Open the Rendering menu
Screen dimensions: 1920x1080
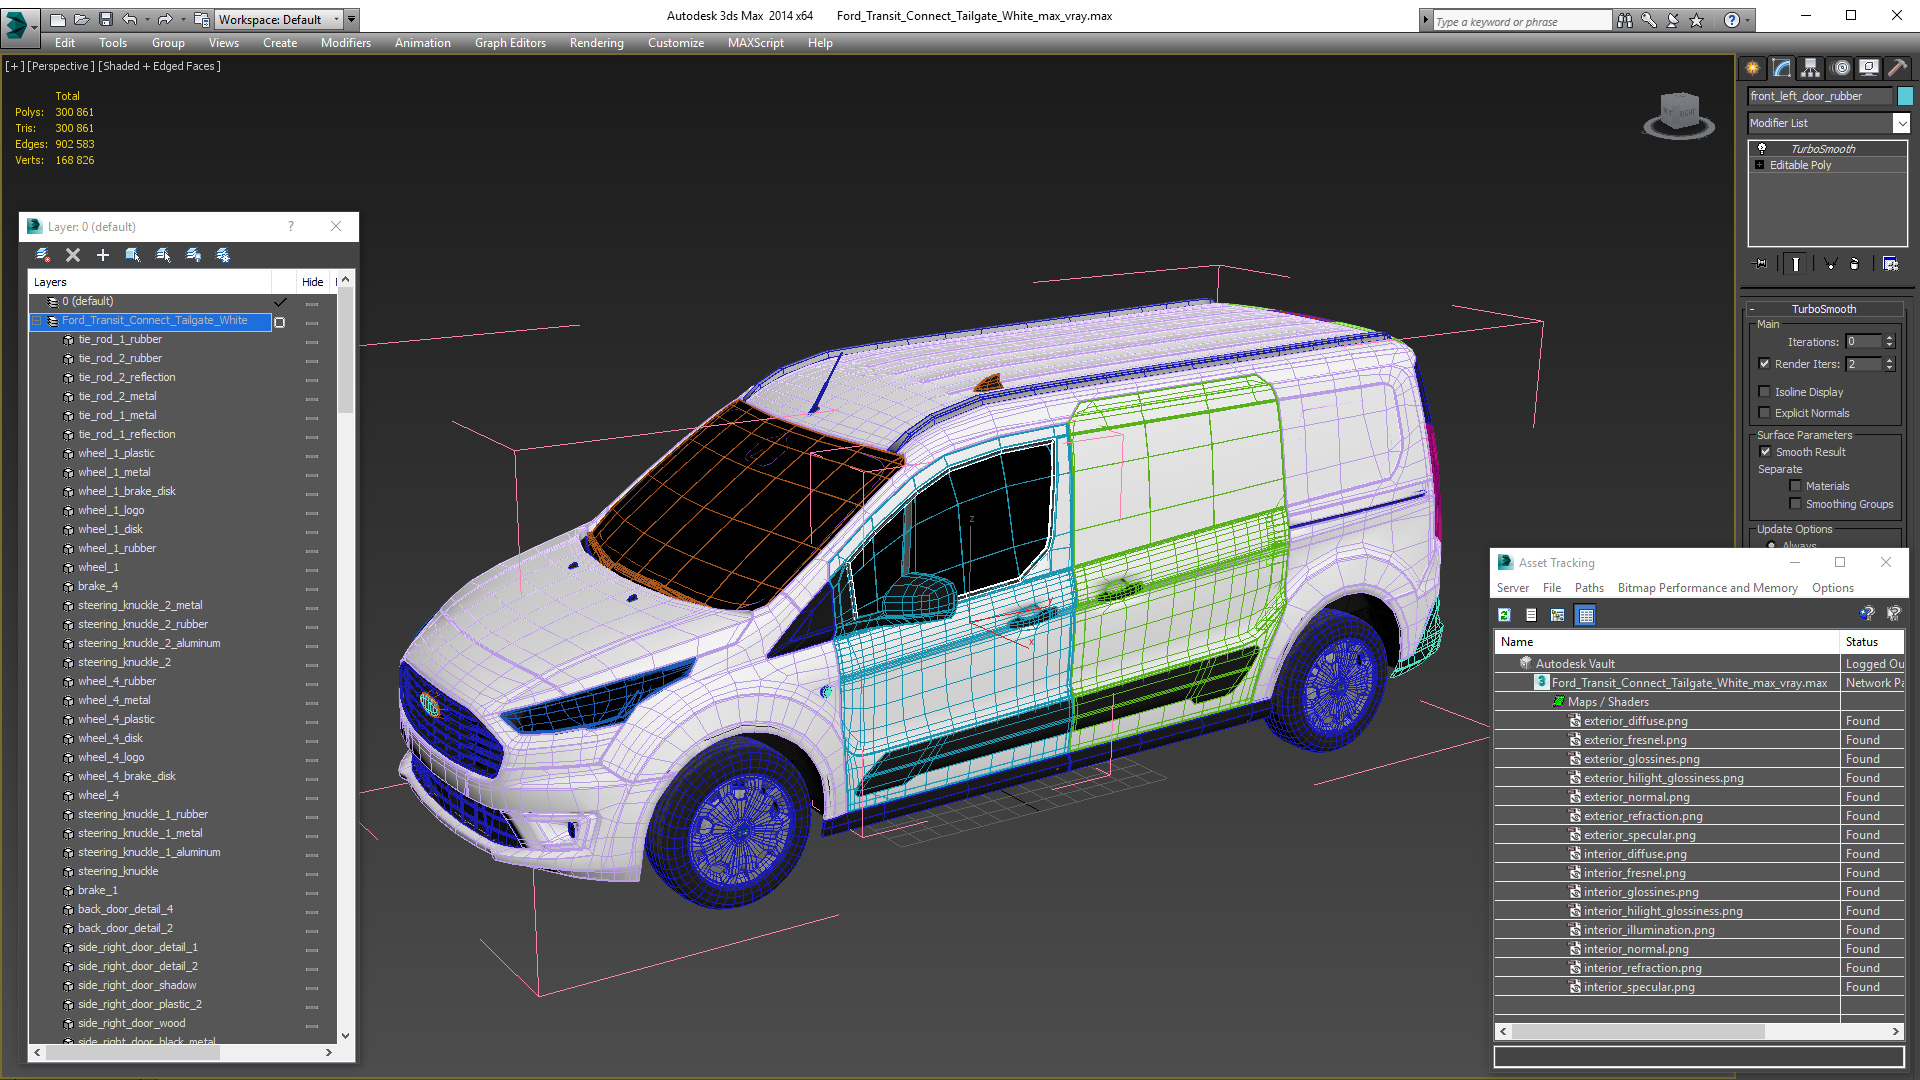click(x=596, y=43)
